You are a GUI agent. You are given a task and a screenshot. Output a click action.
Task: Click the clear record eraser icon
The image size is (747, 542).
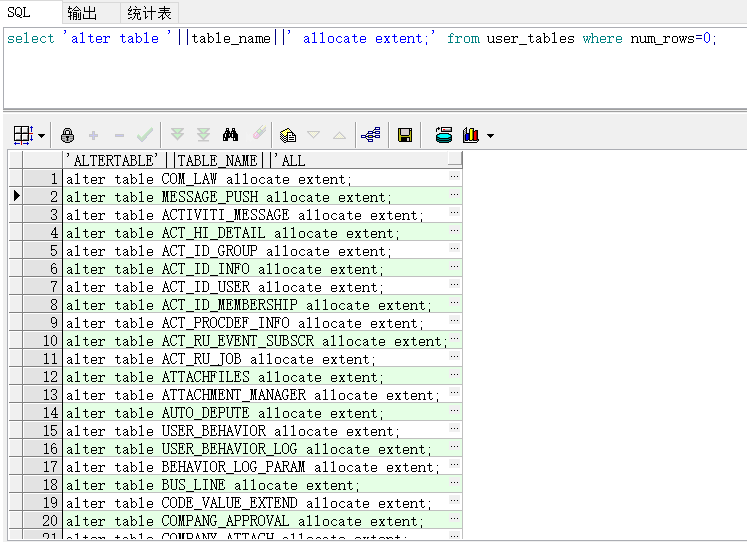[259, 132]
